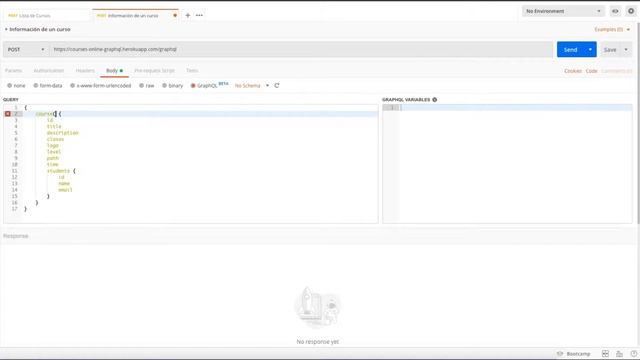This screenshot has height=360, width=640.
Task: Click the environment quick look eye icon
Action: pyautogui.click(x=615, y=11)
